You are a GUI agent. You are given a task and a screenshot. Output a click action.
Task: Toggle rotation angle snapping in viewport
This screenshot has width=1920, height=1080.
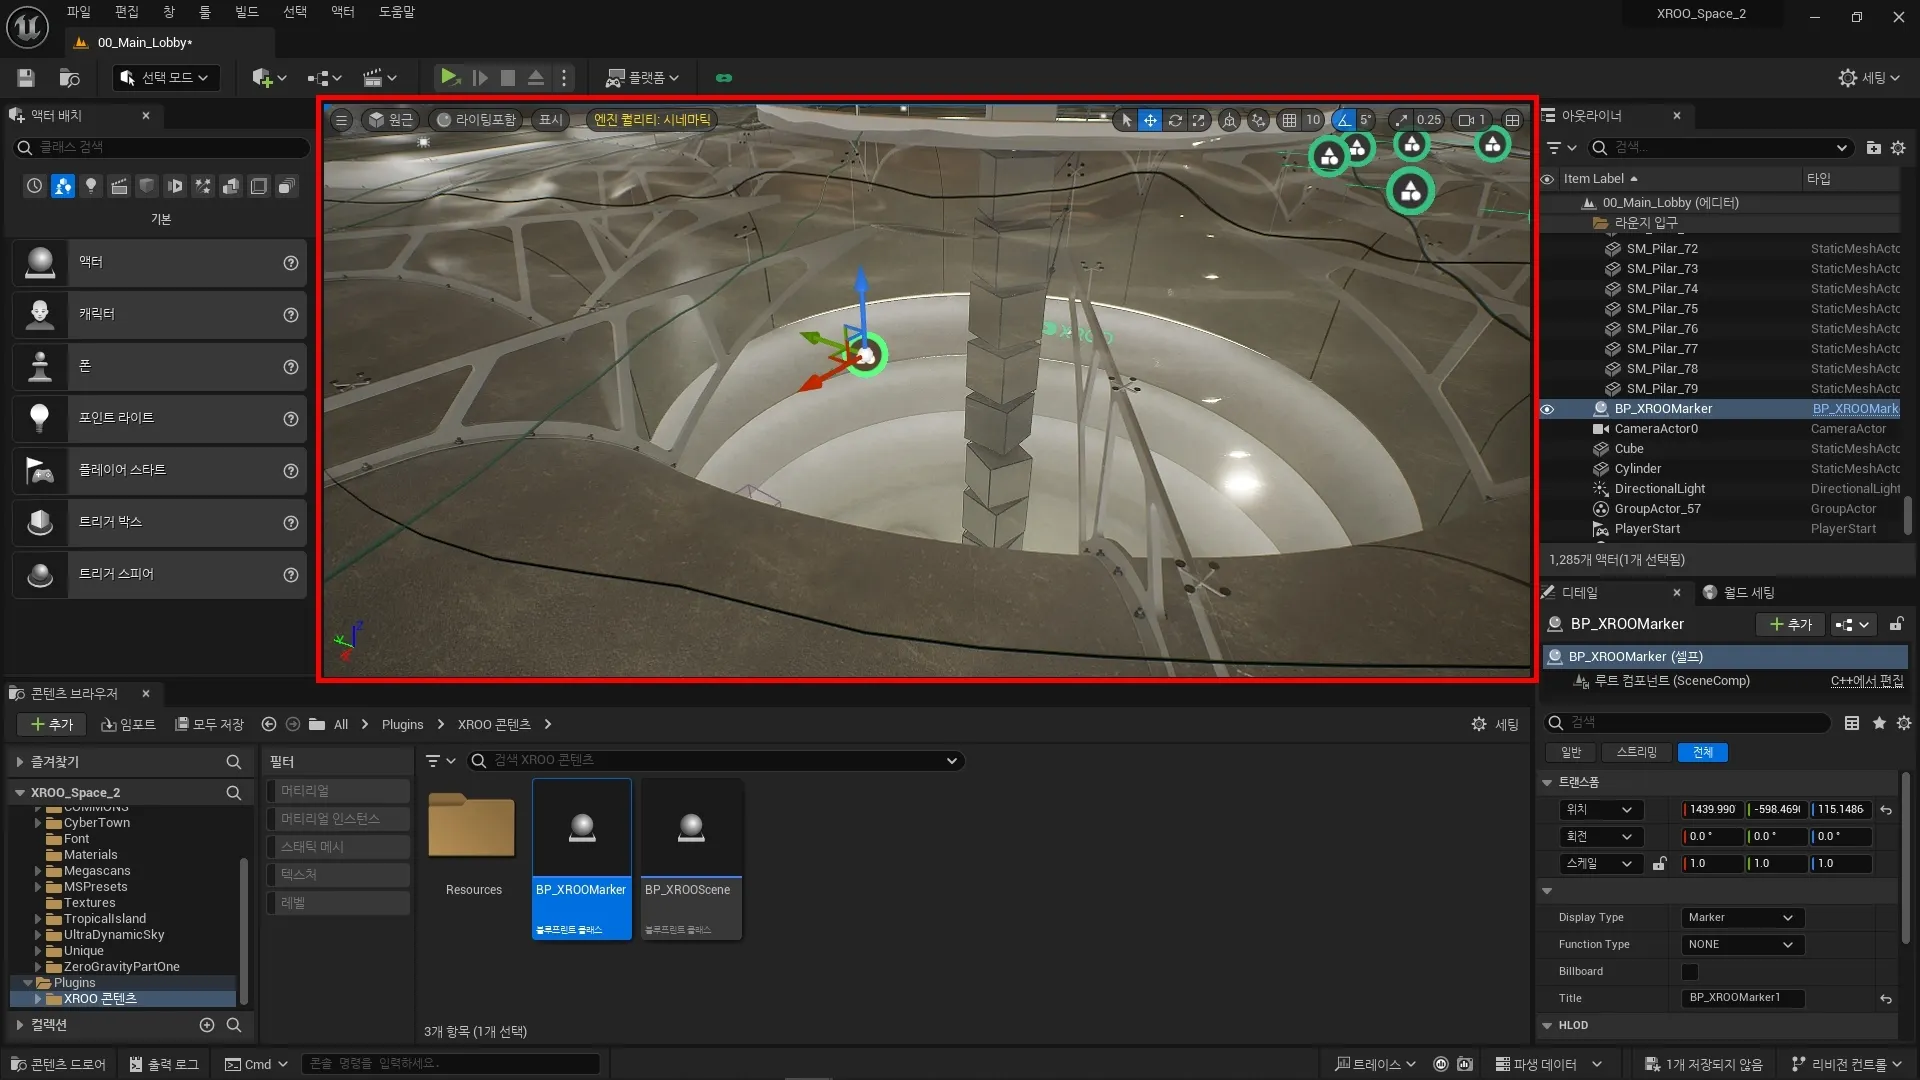[x=1343, y=120]
